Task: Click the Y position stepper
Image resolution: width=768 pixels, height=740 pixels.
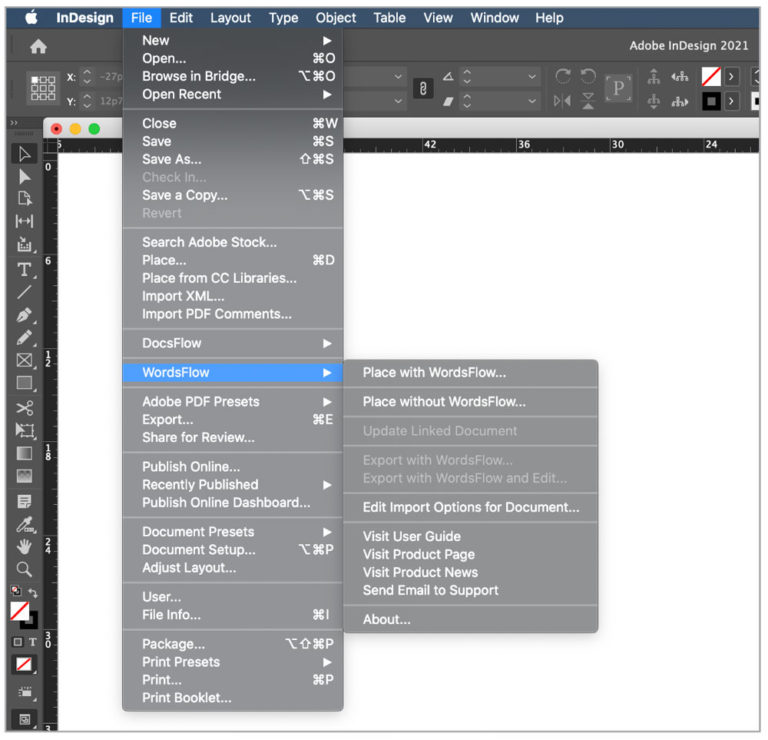Action: pyautogui.click(x=87, y=101)
